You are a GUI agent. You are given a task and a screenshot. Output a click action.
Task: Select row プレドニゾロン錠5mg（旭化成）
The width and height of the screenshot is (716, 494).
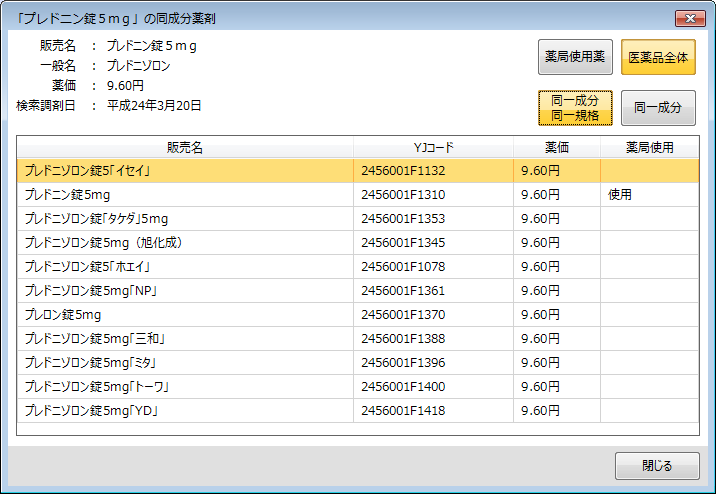click(358, 243)
